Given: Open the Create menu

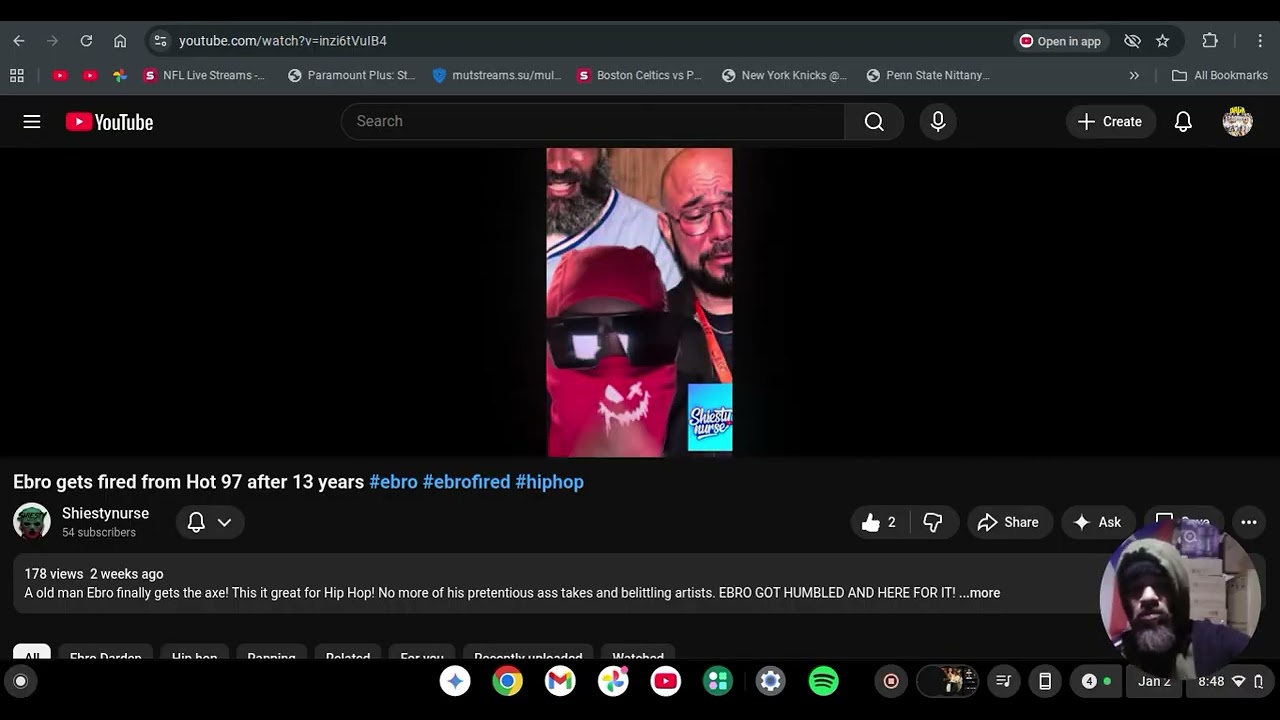Looking at the screenshot, I should pos(1110,121).
